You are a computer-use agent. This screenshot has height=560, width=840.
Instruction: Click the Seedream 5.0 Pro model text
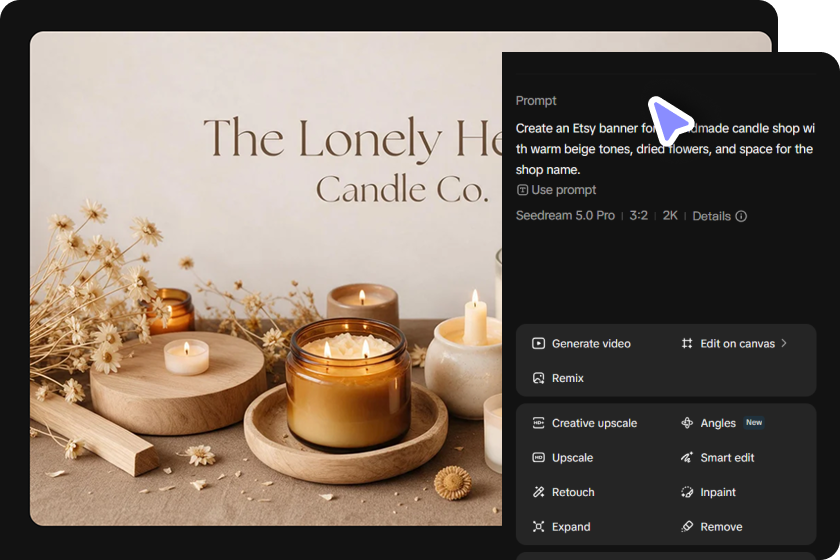click(x=565, y=215)
